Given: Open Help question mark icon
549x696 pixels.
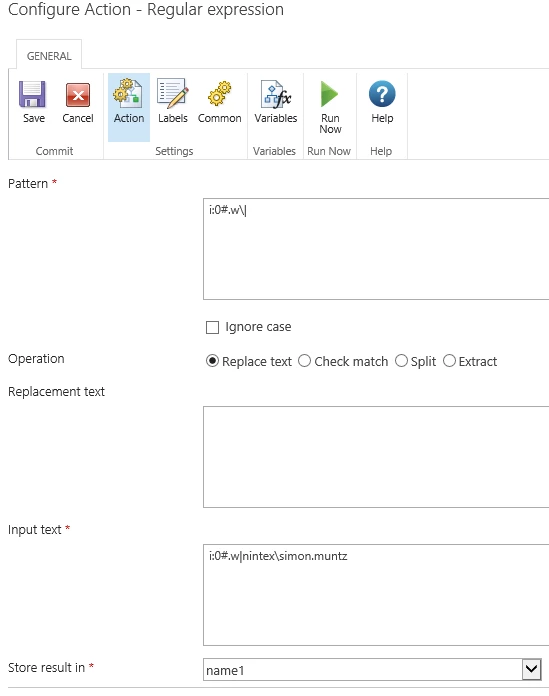Looking at the screenshot, I should point(382,94).
